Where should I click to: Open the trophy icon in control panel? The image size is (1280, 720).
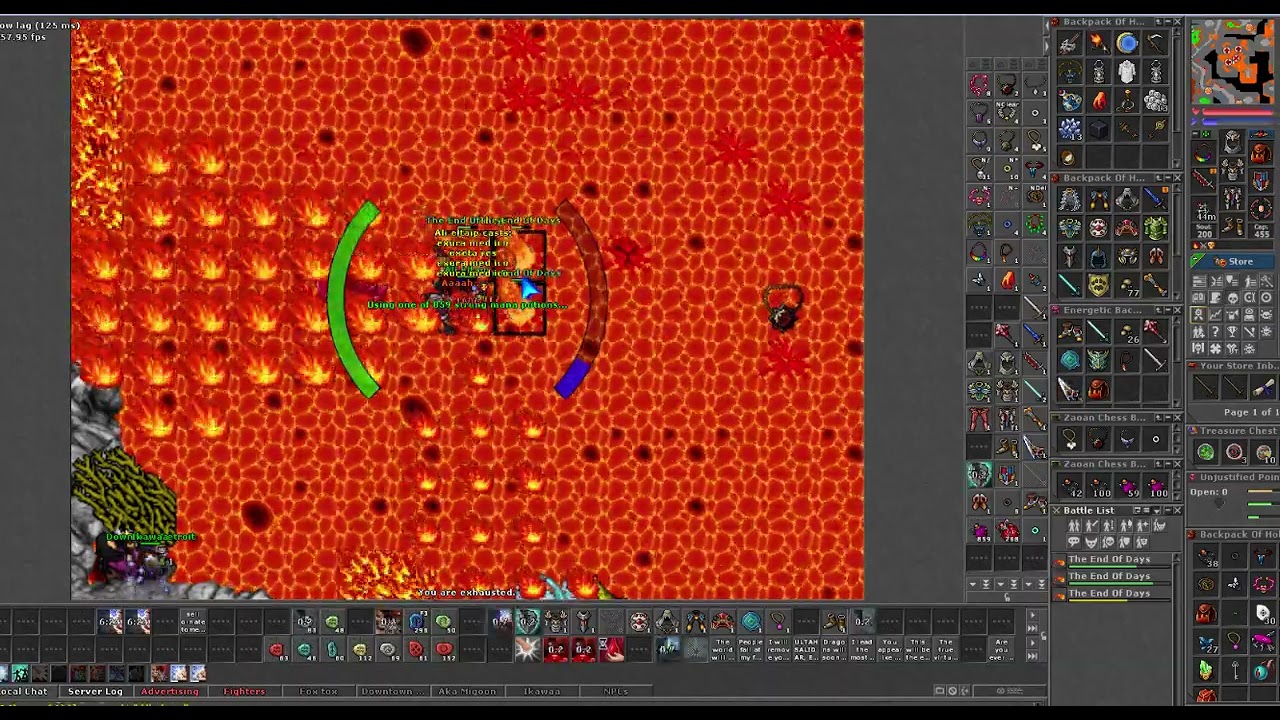tap(1232, 331)
